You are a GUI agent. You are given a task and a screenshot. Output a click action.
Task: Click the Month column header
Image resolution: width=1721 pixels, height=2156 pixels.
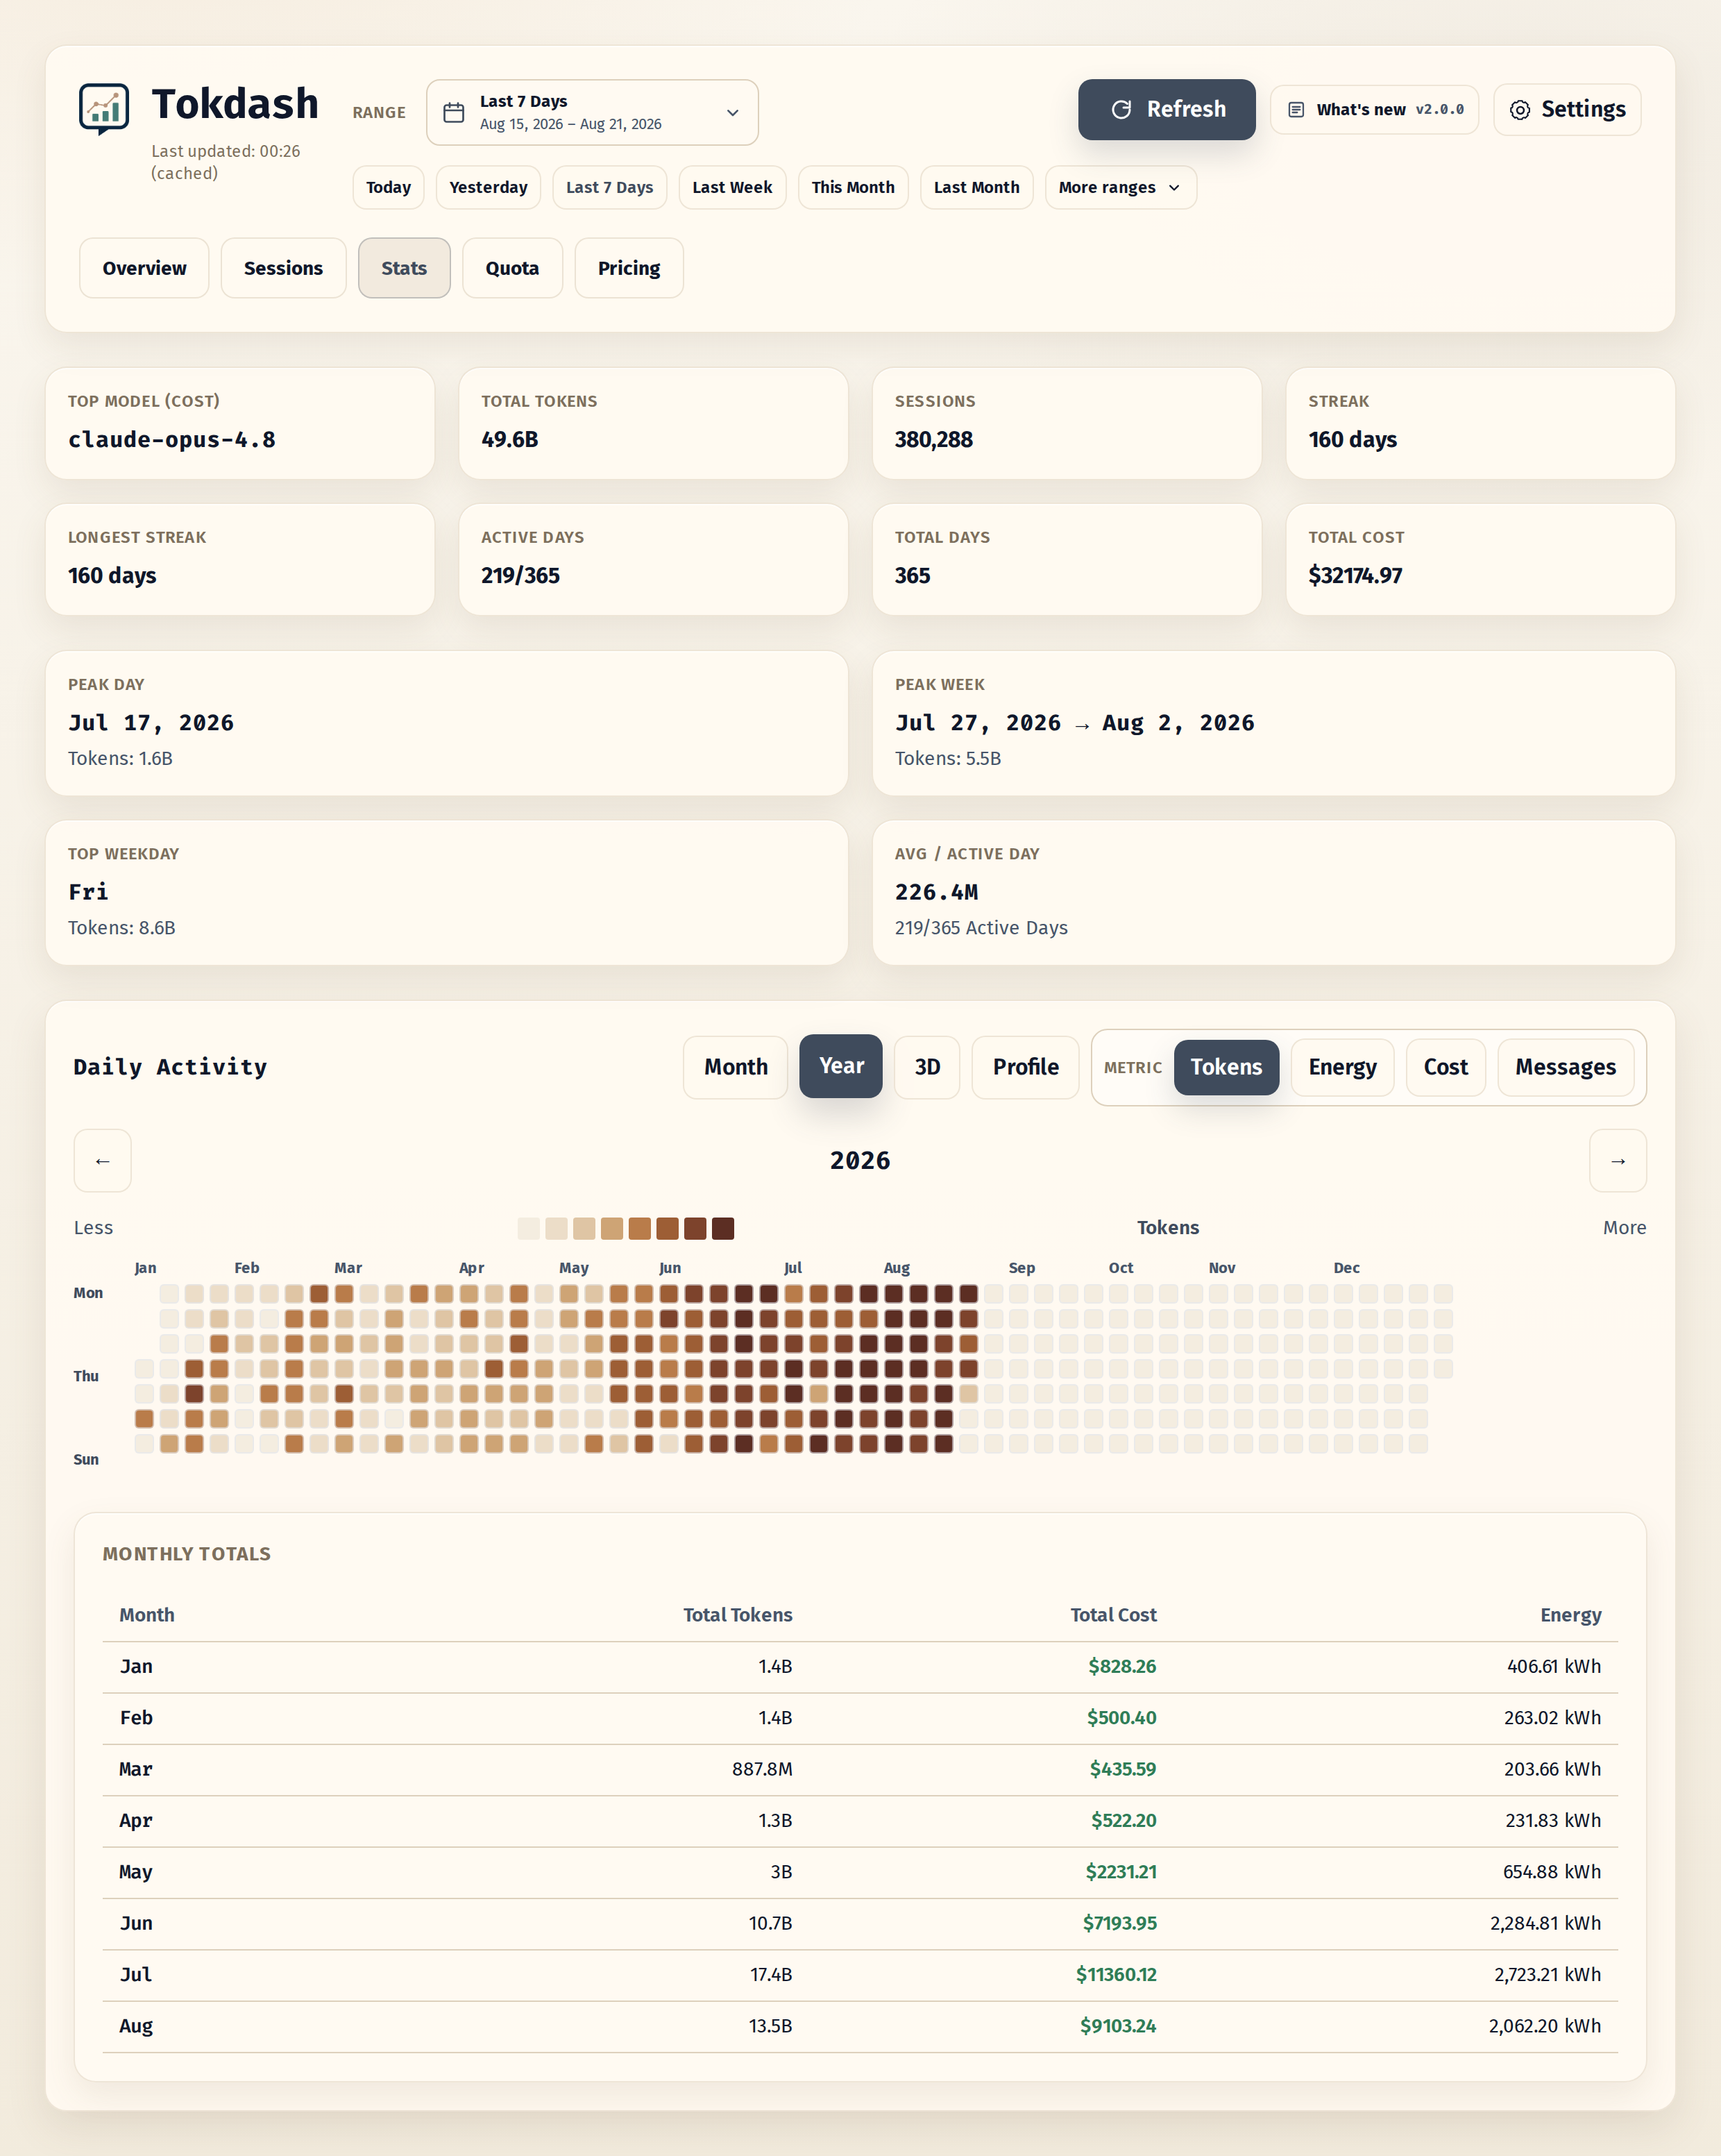tap(147, 1615)
